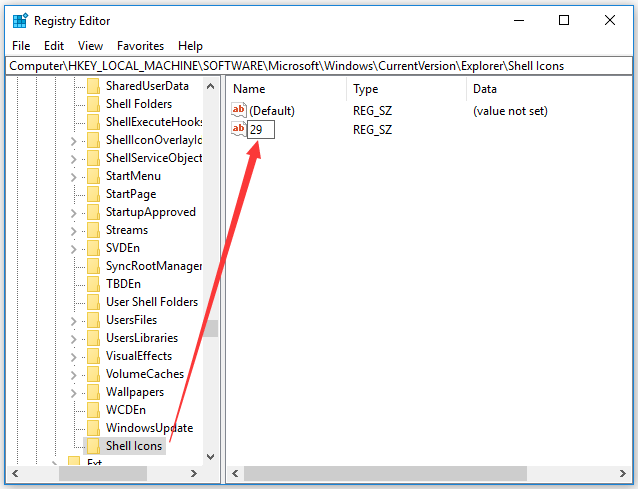The height and width of the screenshot is (489, 638).
Task: Expand the StartupApproved tree node
Action: point(74,213)
